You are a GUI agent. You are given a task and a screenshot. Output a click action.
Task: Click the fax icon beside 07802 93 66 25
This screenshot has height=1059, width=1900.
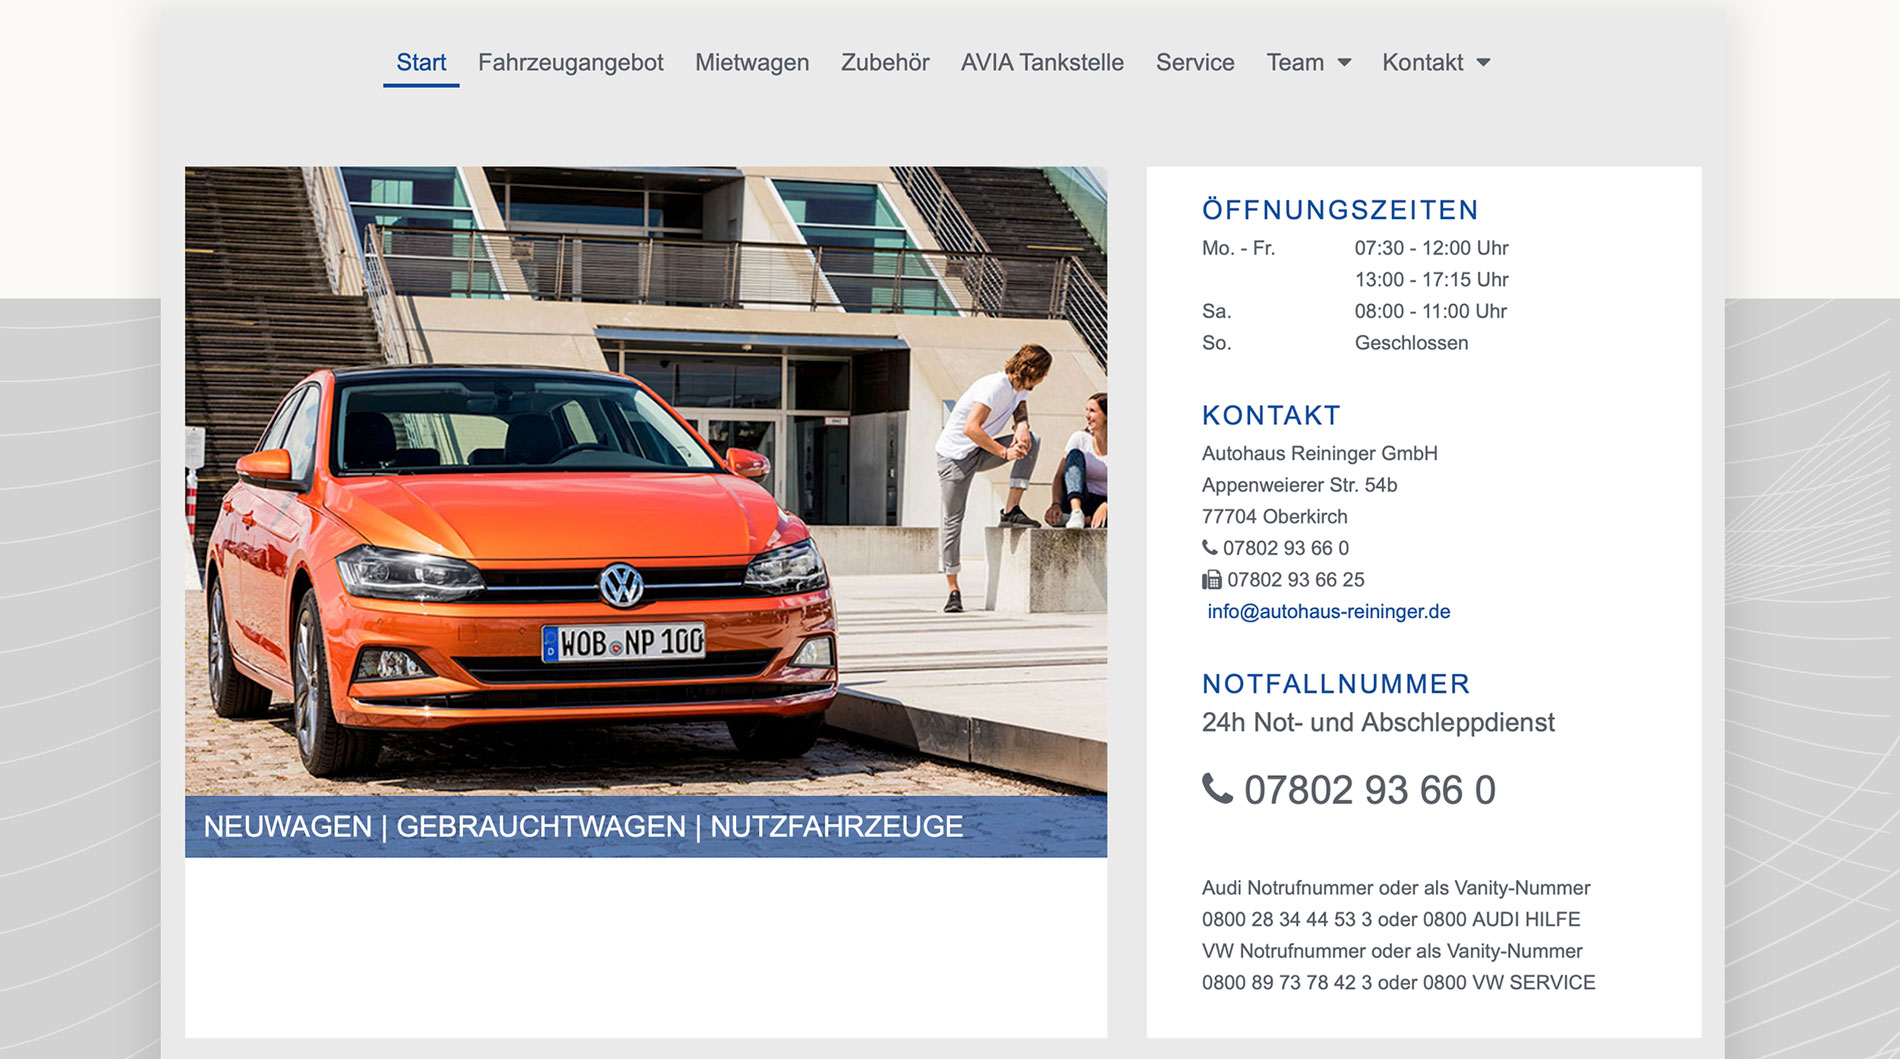(1212, 580)
